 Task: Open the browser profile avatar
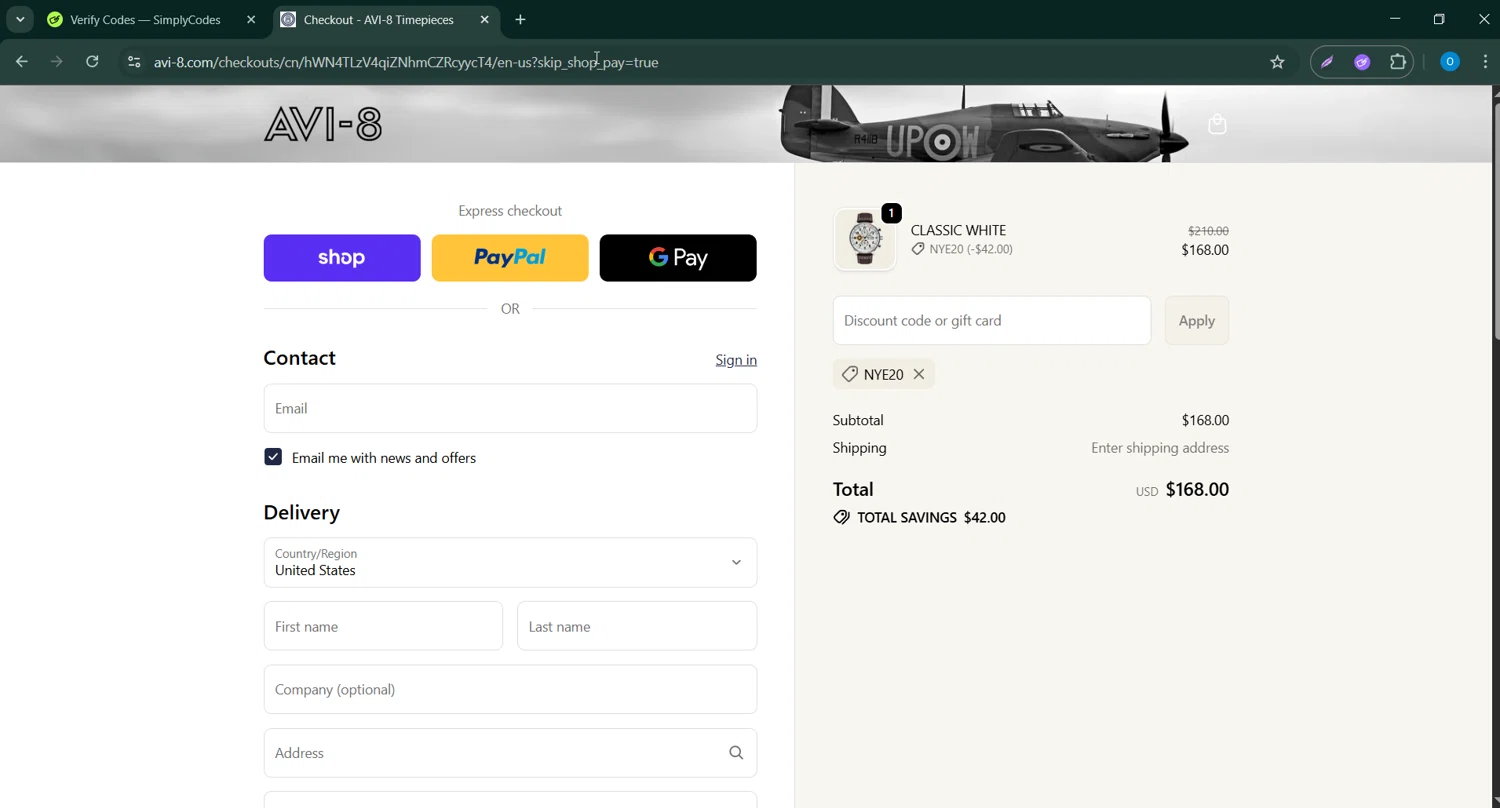tap(1450, 62)
